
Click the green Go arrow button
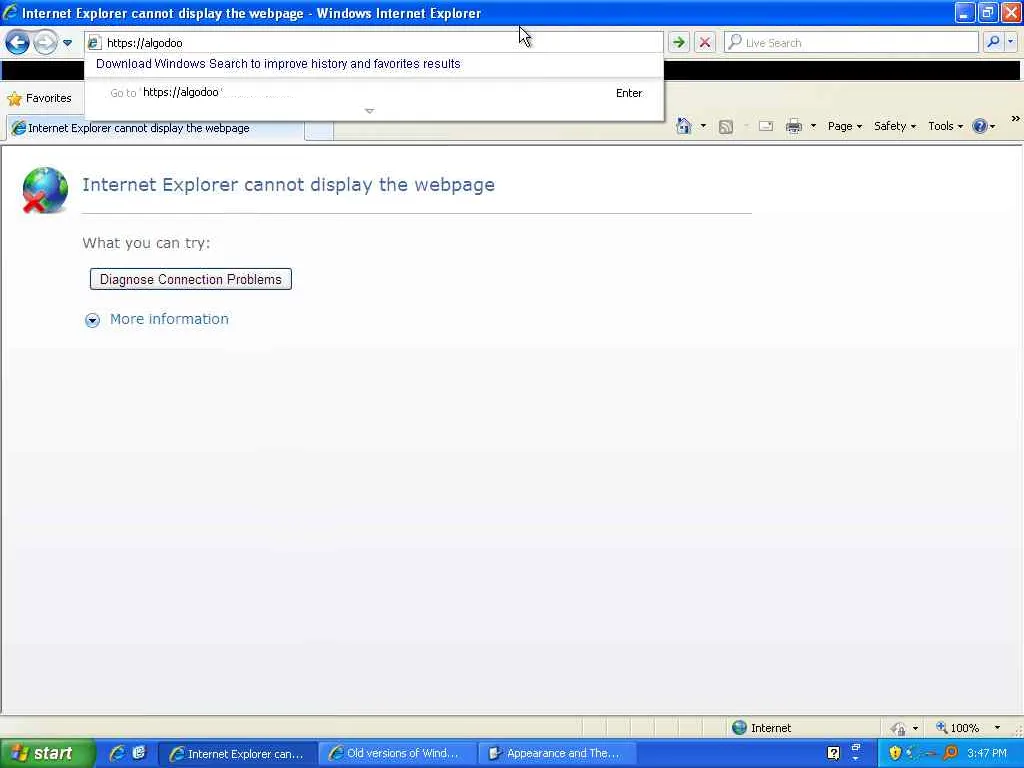(679, 43)
